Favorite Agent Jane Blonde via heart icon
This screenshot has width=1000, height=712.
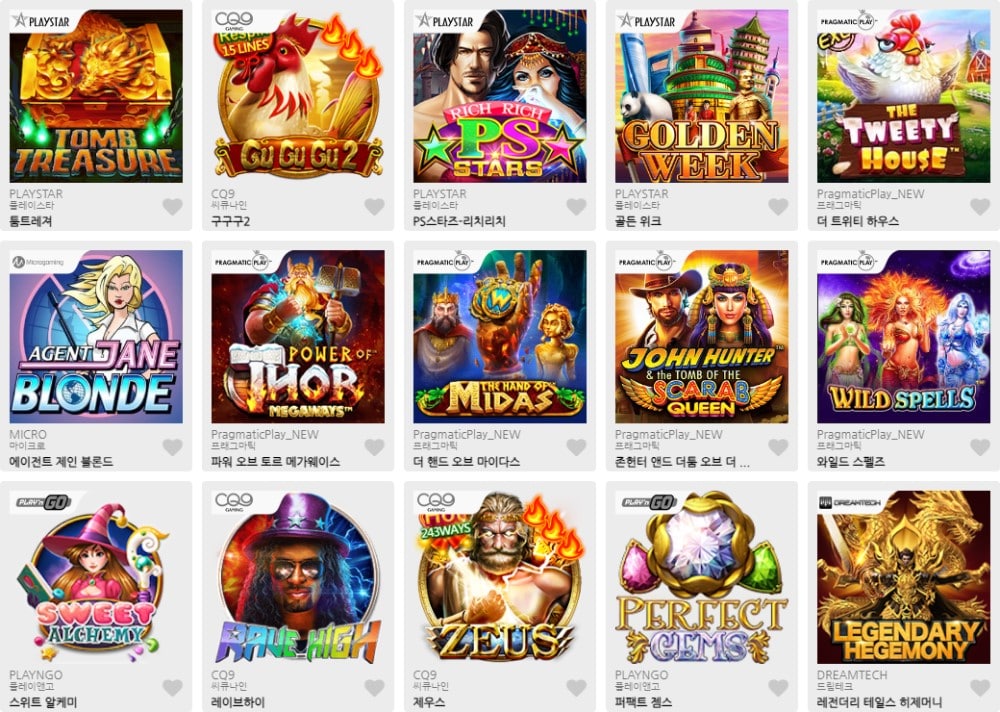tap(172, 447)
